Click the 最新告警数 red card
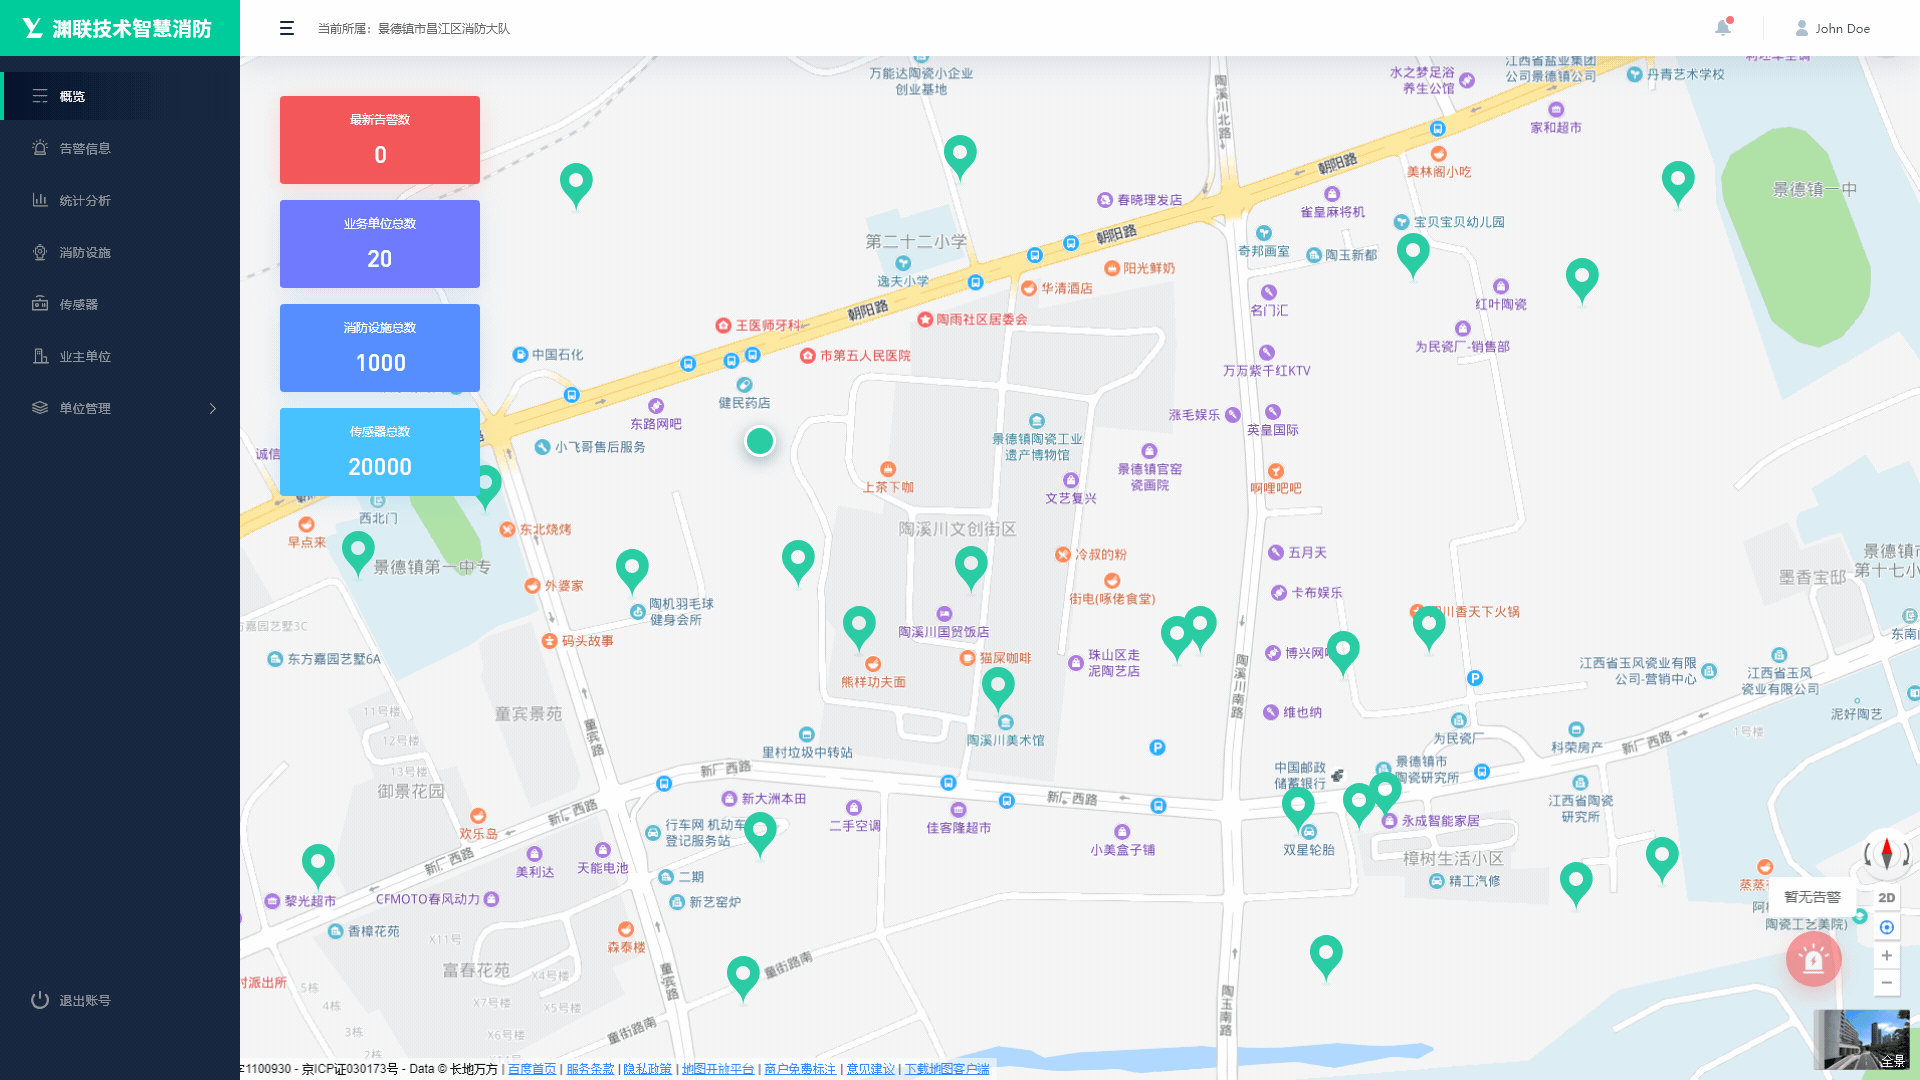This screenshot has width=1920, height=1080. click(380, 140)
